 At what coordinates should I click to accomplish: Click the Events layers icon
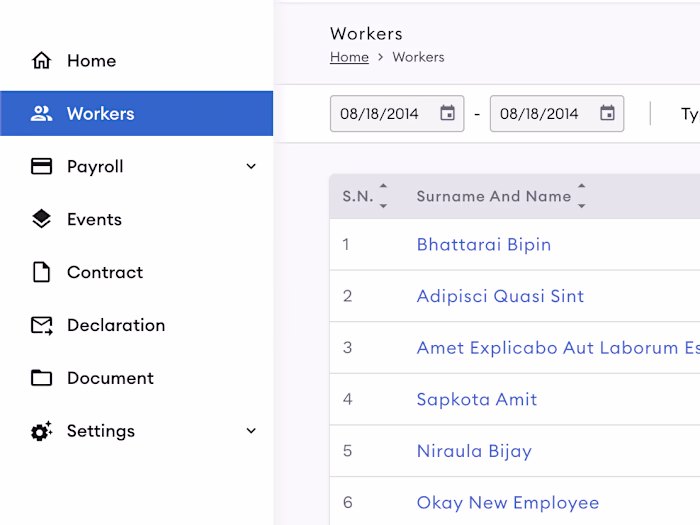coord(42,219)
